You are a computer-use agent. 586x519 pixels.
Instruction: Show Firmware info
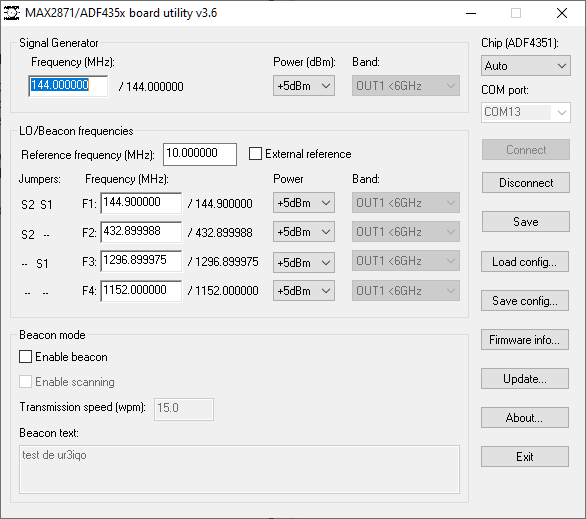pyautogui.click(x=525, y=339)
